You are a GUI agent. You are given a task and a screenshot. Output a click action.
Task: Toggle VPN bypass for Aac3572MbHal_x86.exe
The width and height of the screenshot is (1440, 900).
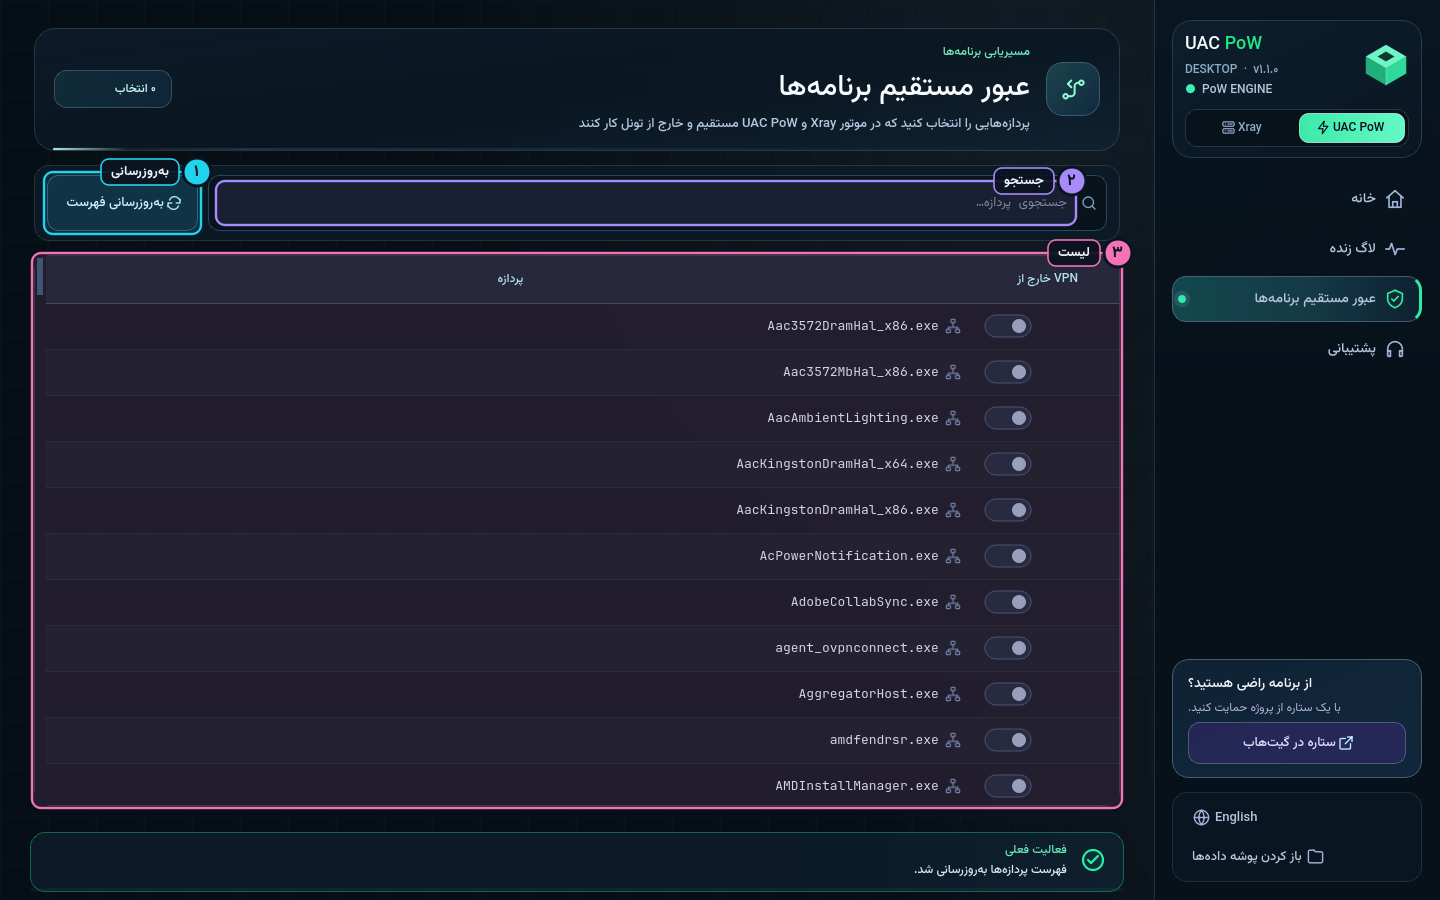tap(1008, 372)
